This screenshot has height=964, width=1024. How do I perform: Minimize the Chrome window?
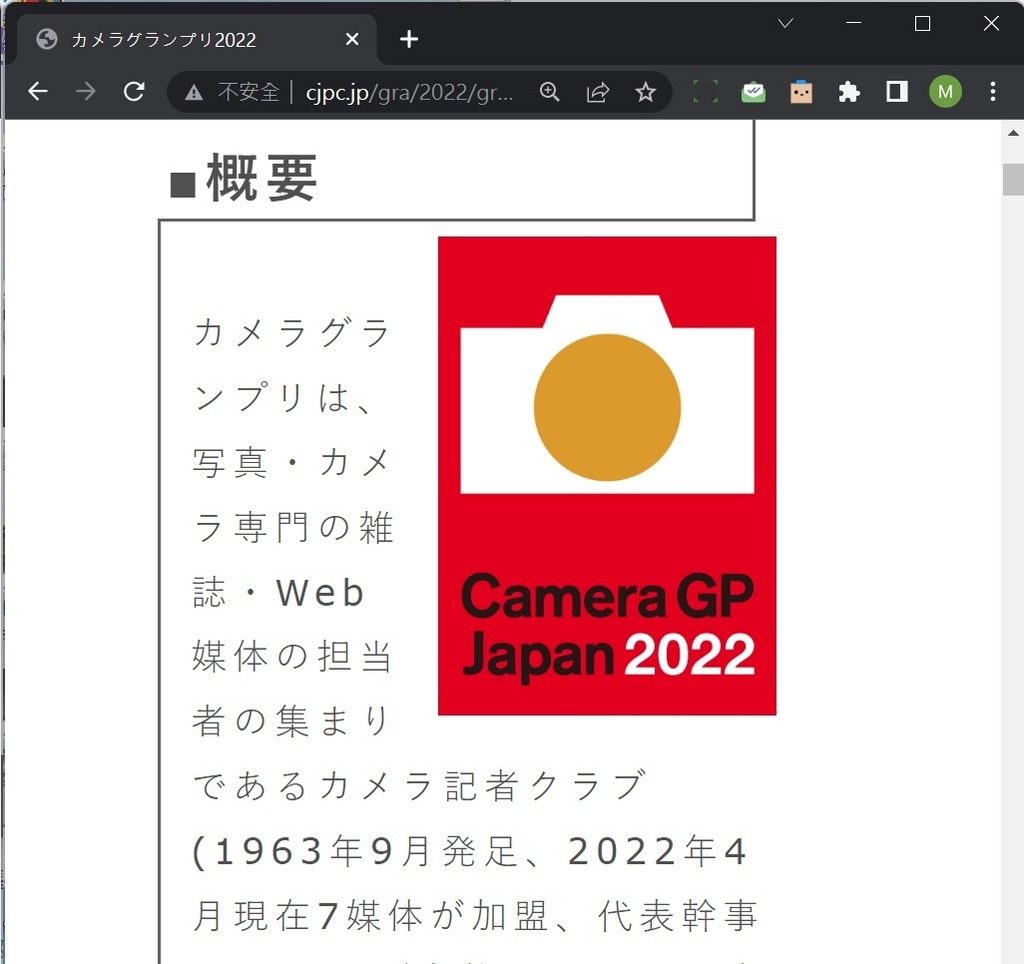coord(854,24)
